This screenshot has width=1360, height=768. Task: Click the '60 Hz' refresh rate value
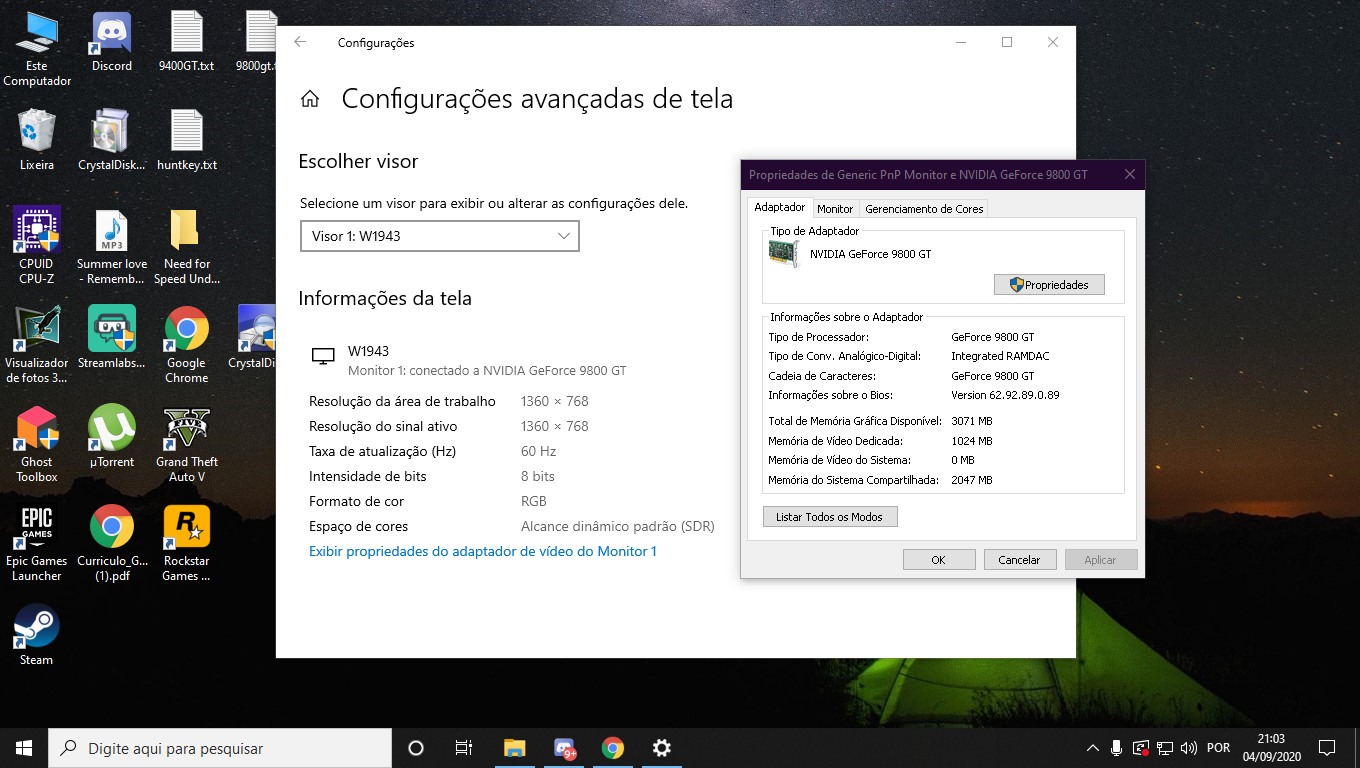point(538,451)
